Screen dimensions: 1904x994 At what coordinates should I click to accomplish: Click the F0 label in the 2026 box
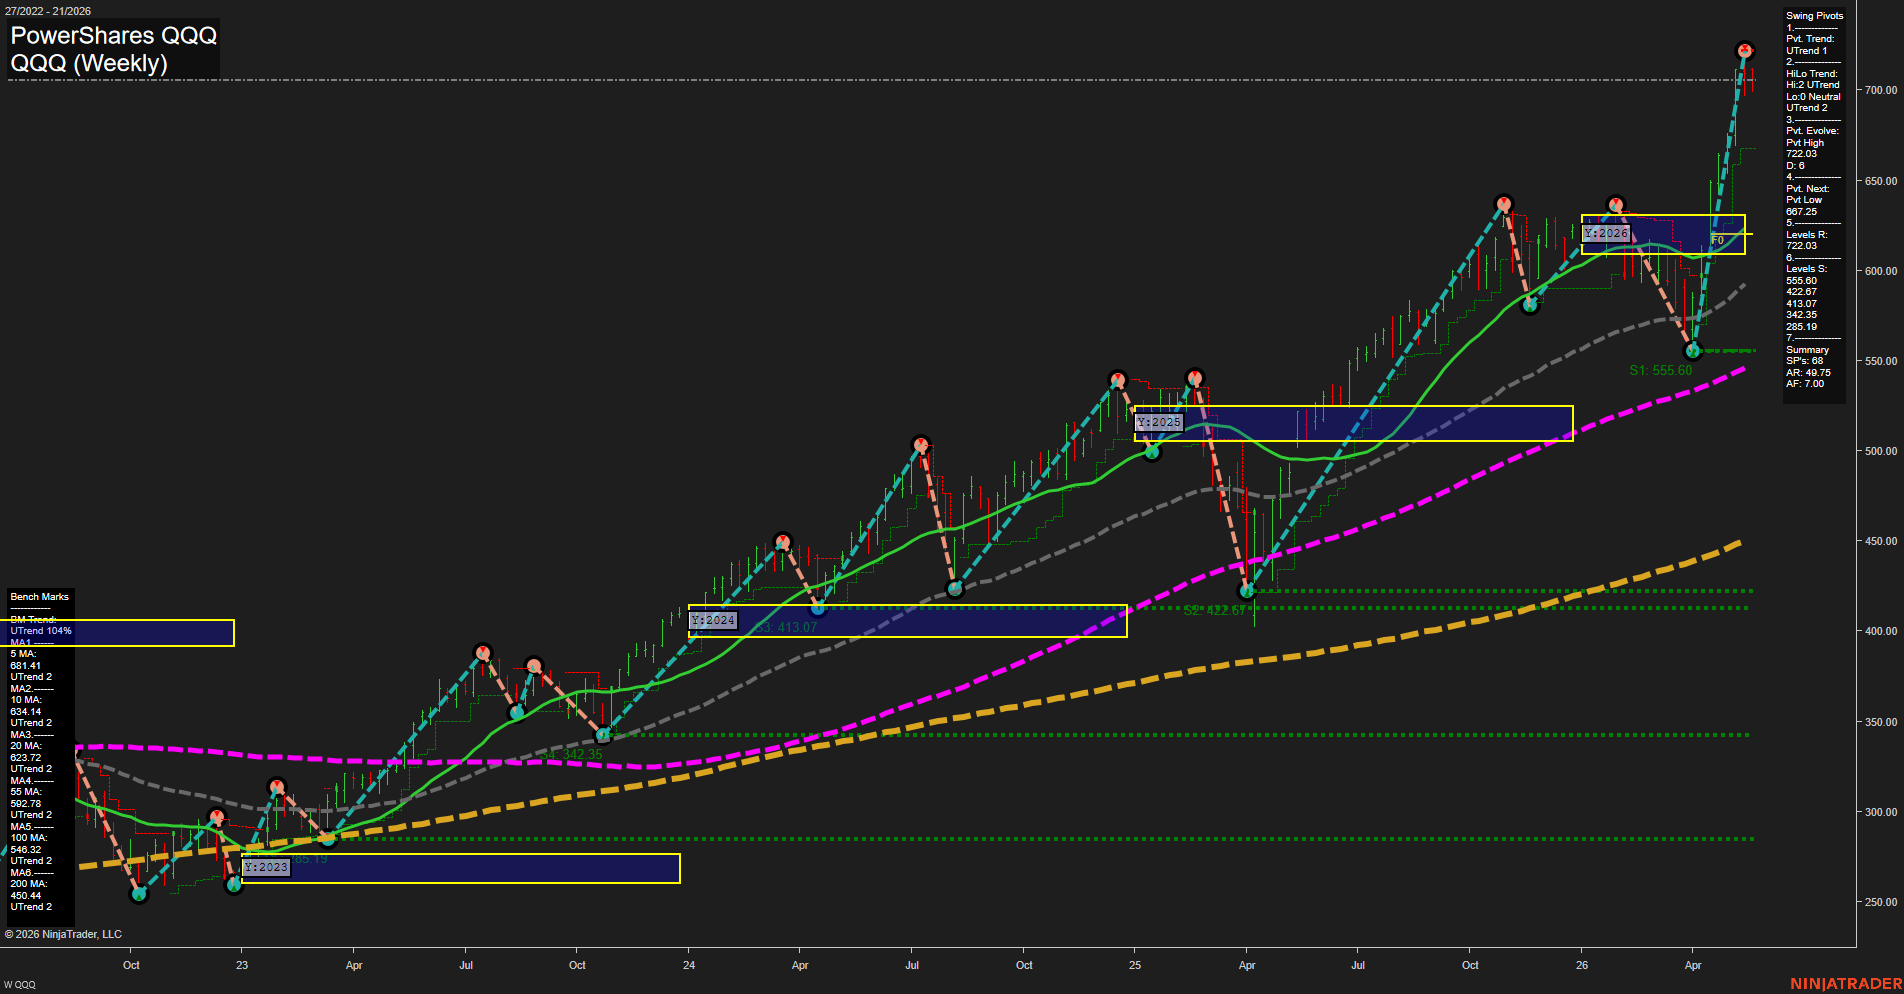click(x=1717, y=240)
